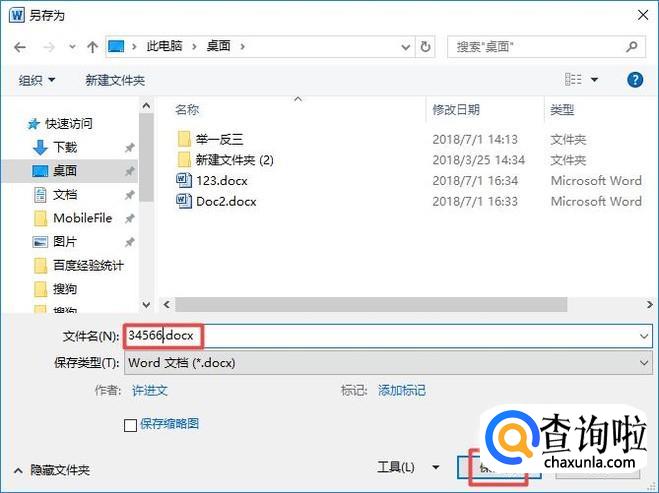Unpin 文档 from quick access
The height and width of the screenshot is (493, 659).
pyautogui.click(x=130, y=195)
